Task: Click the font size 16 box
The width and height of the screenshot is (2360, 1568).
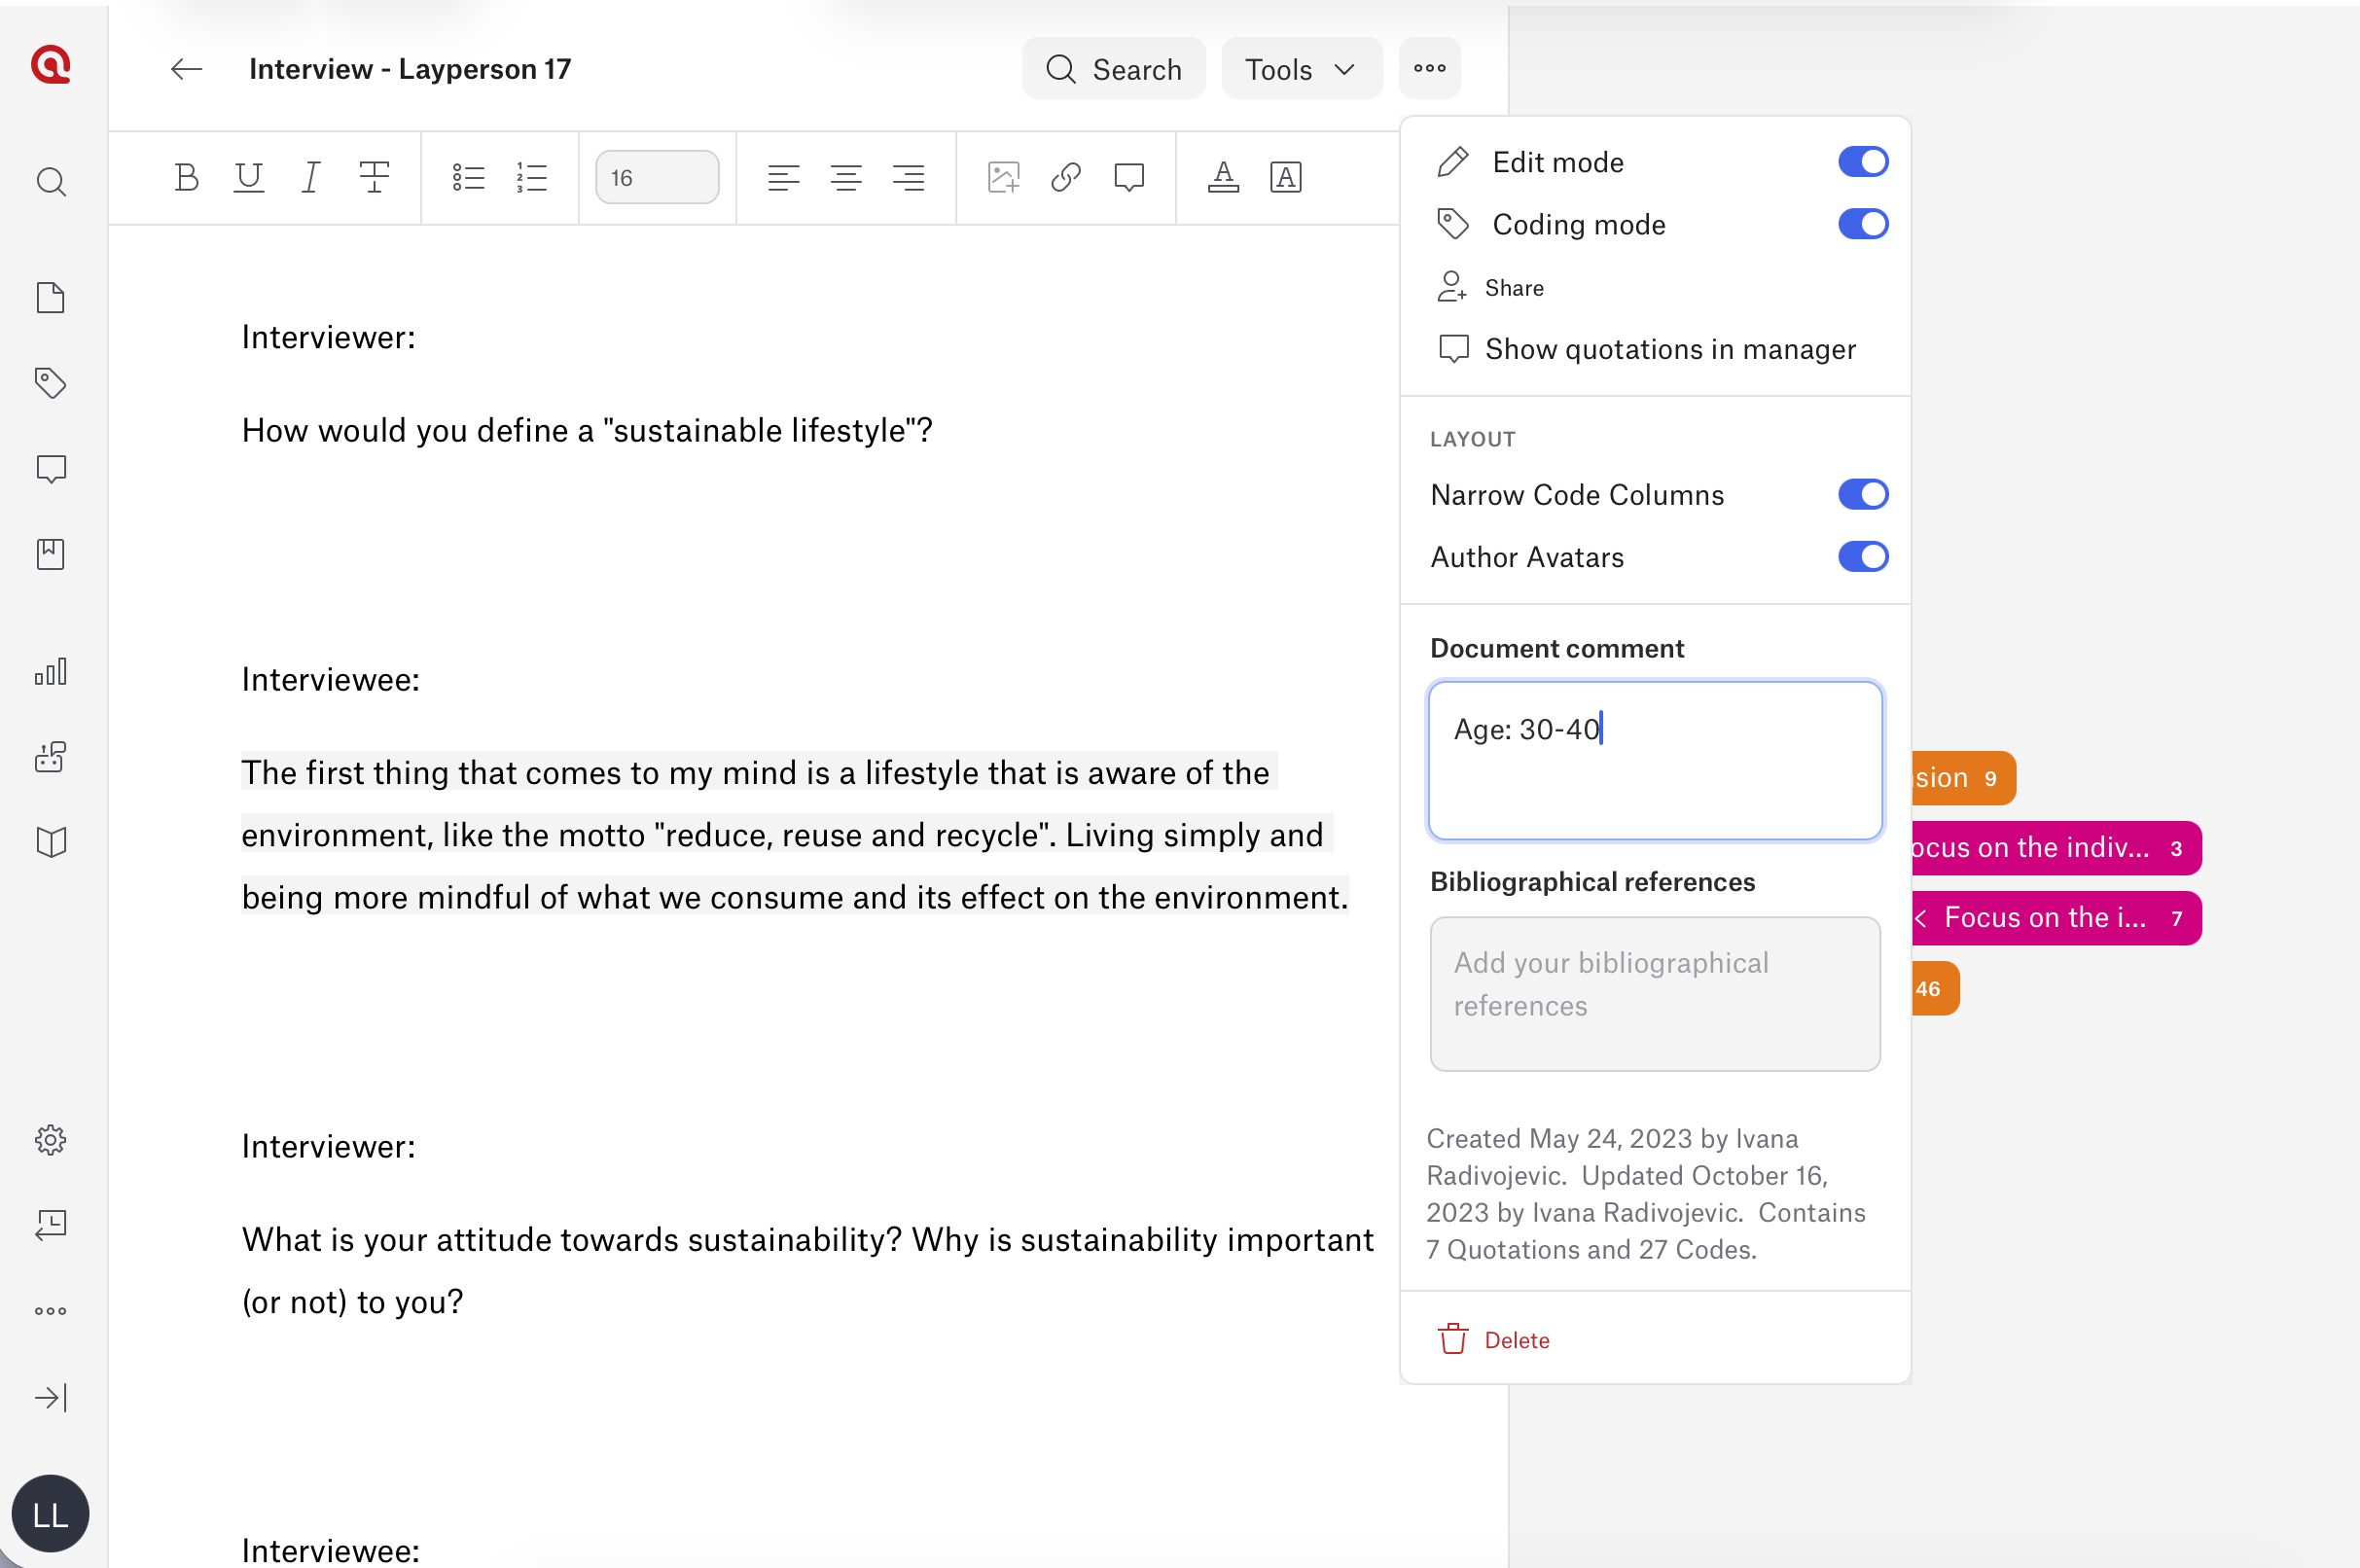Action: [656, 177]
